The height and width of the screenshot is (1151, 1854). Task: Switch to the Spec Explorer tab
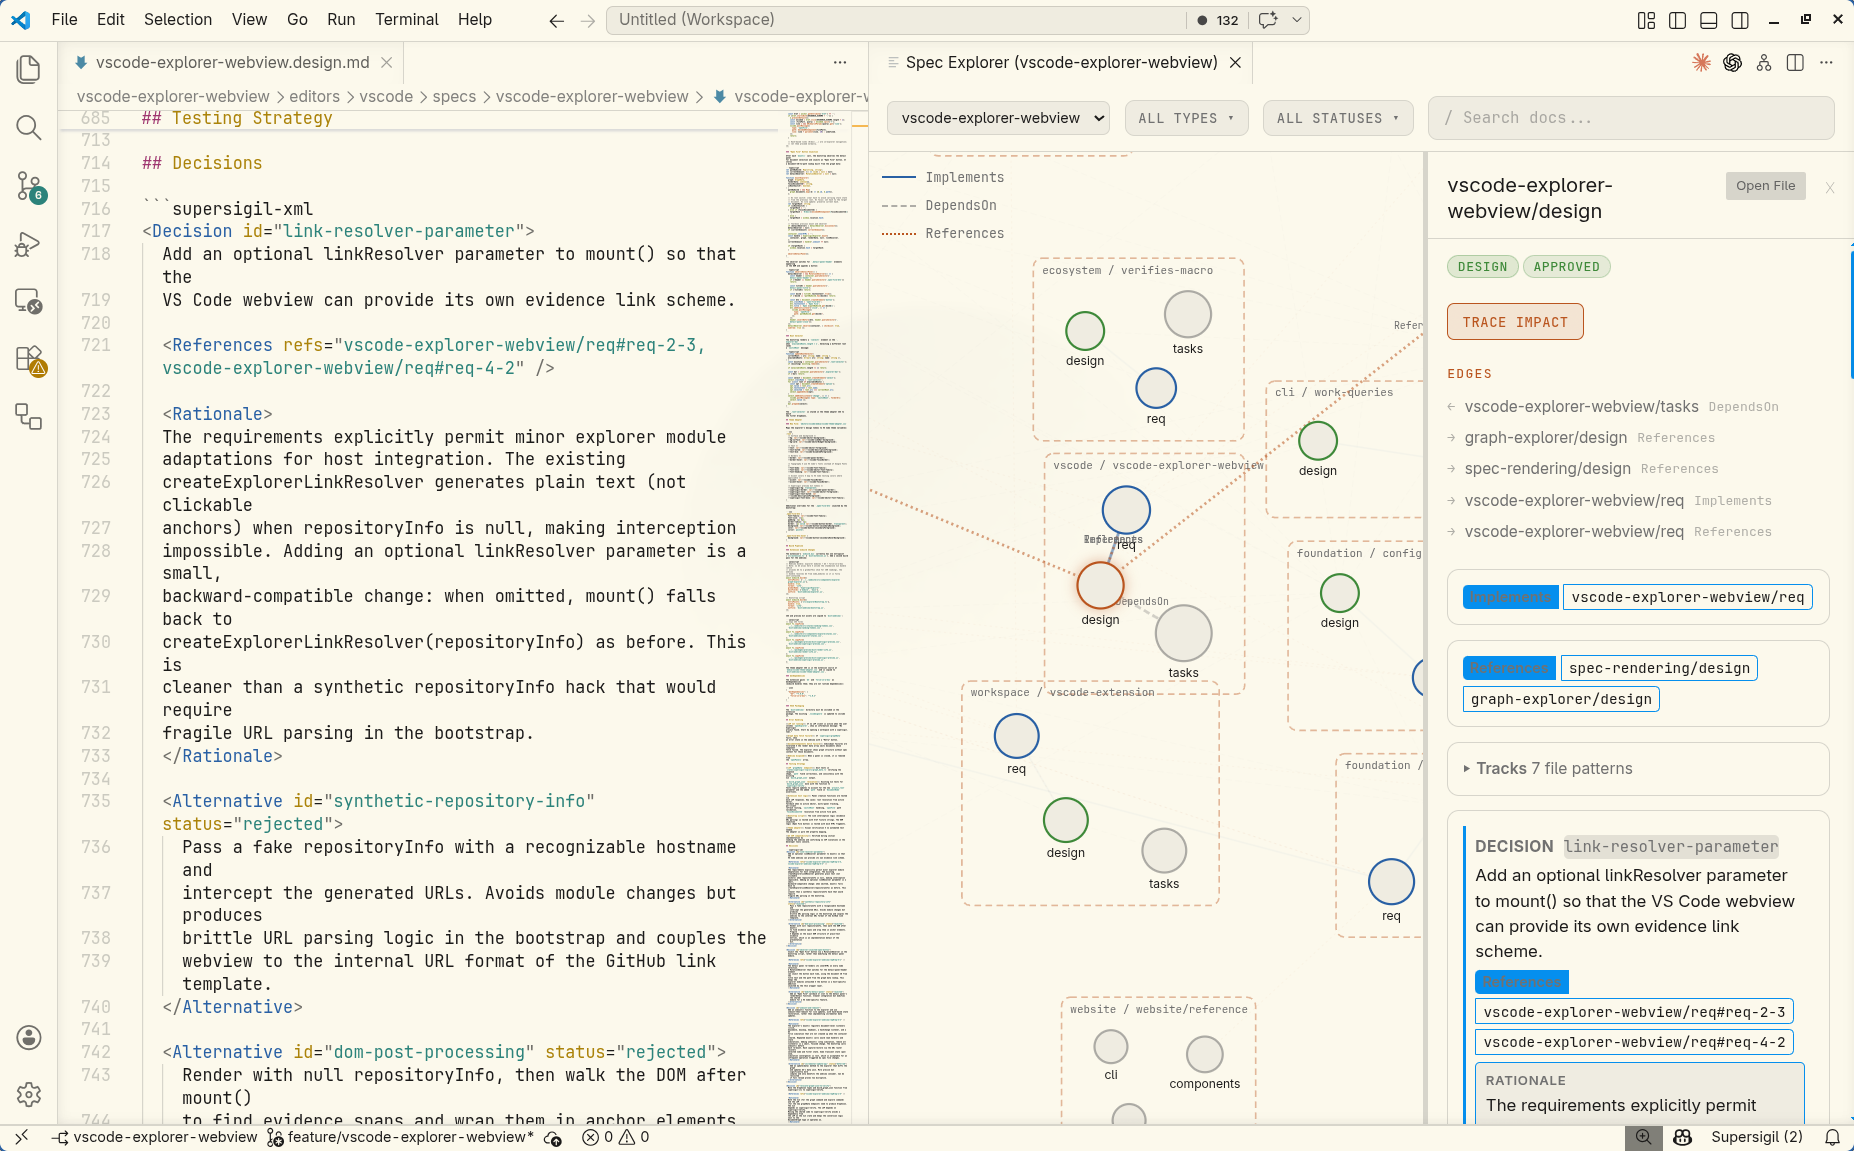pyautogui.click(x=1060, y=62)
